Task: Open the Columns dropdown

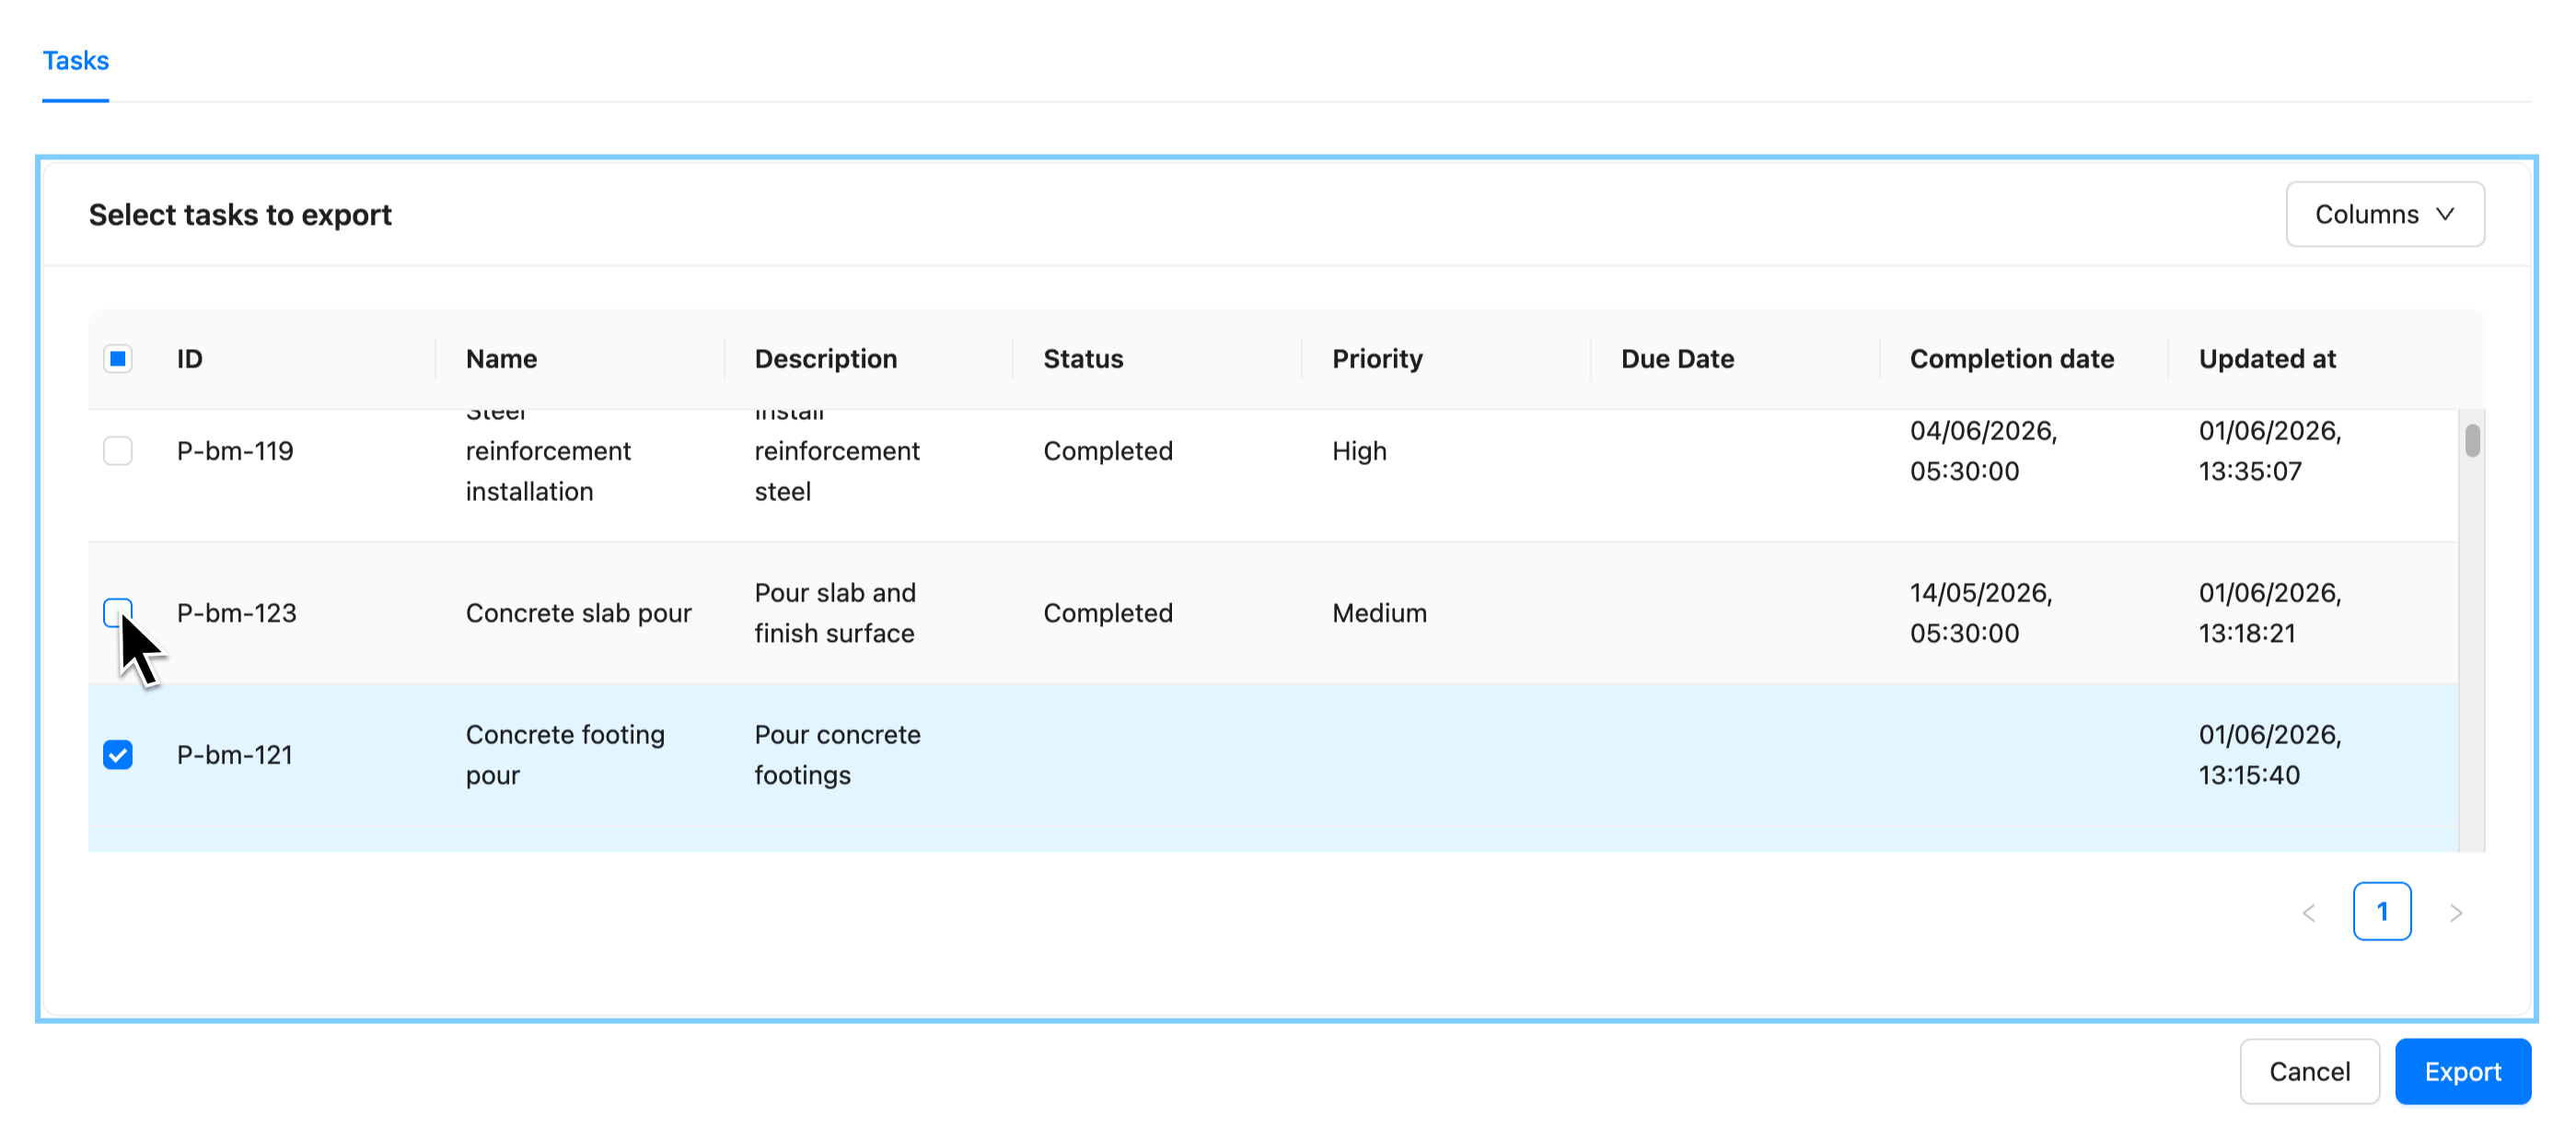Action: pyautogui.click(x=2384, y=214)
